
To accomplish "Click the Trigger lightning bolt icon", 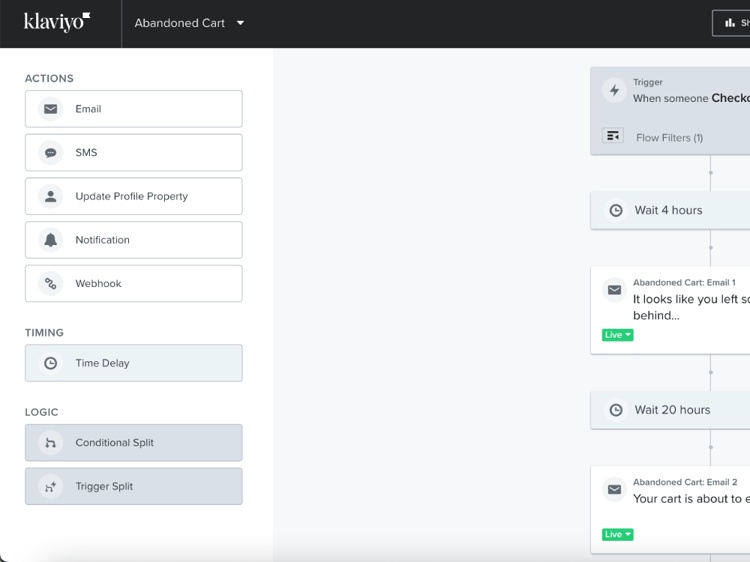I will pyautogui.click(x=615, y=90).
